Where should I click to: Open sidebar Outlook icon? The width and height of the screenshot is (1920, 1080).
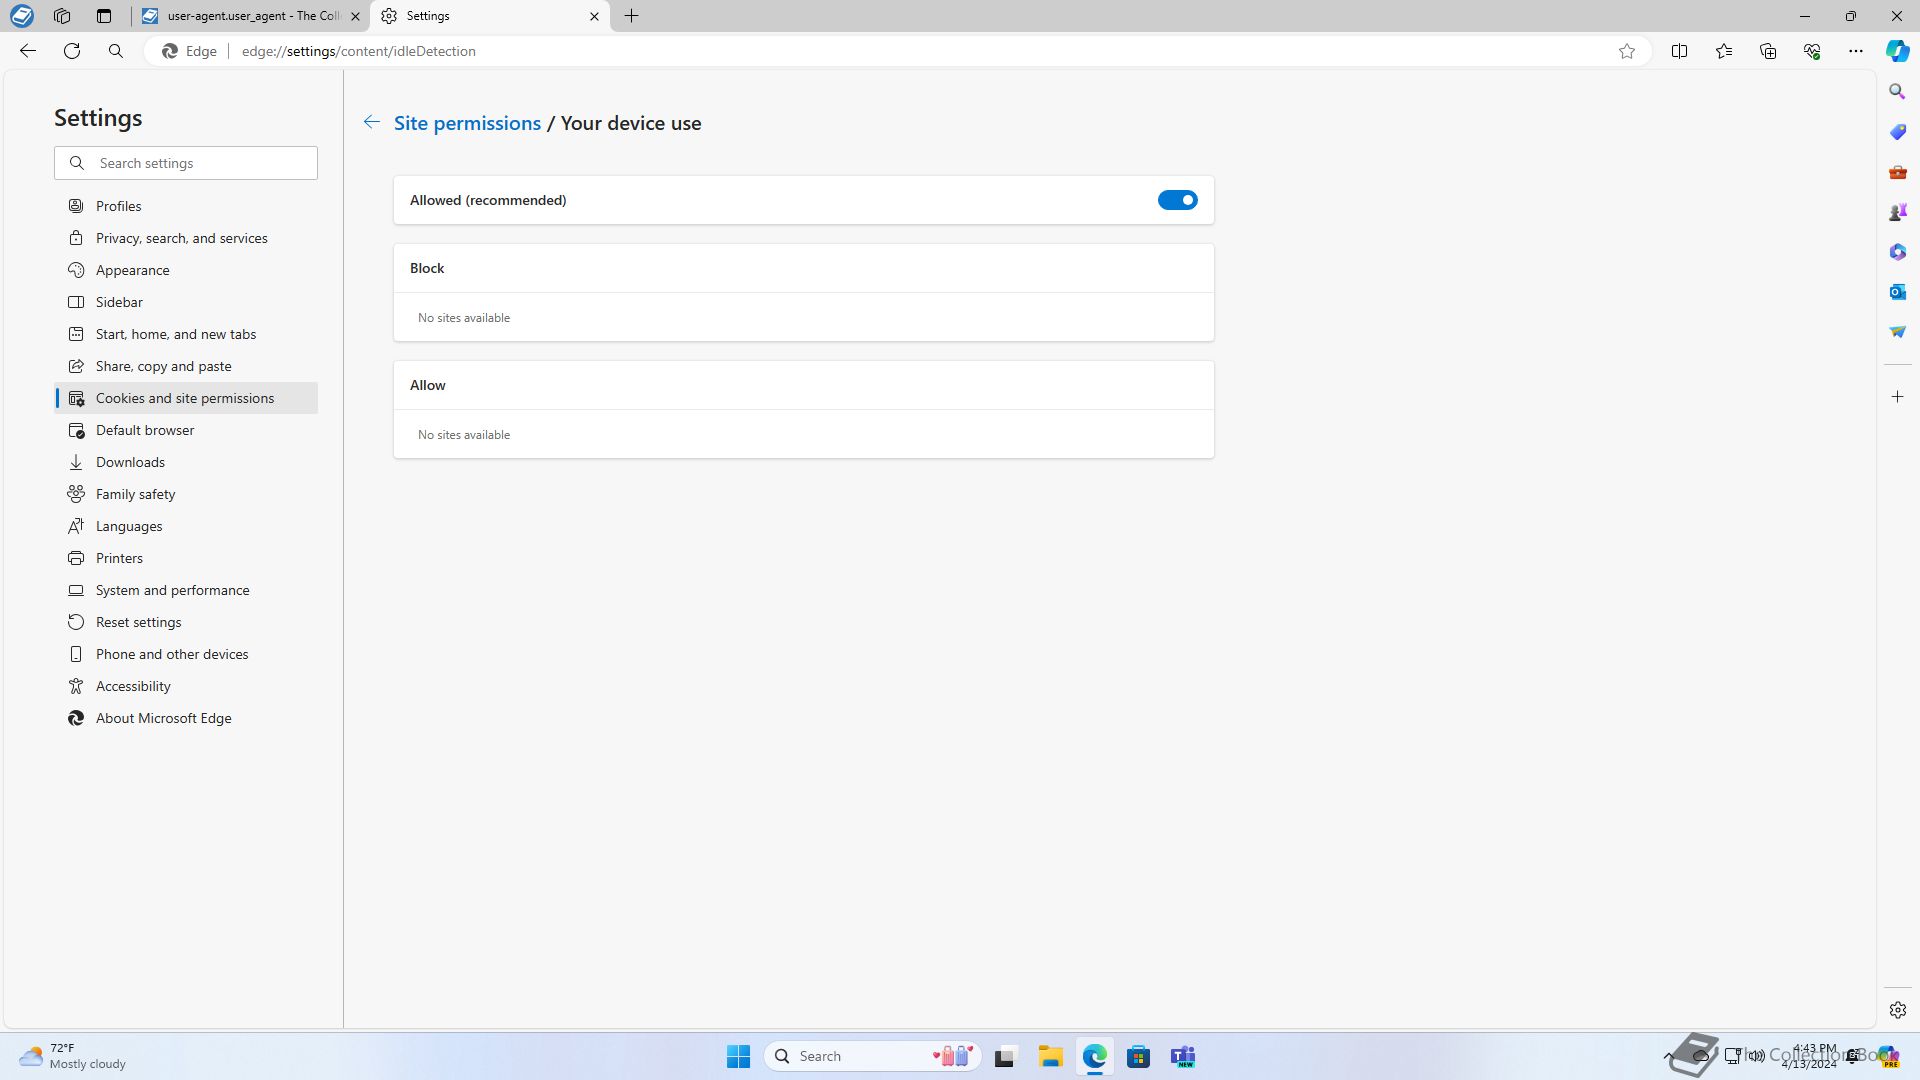point(1897,291)
